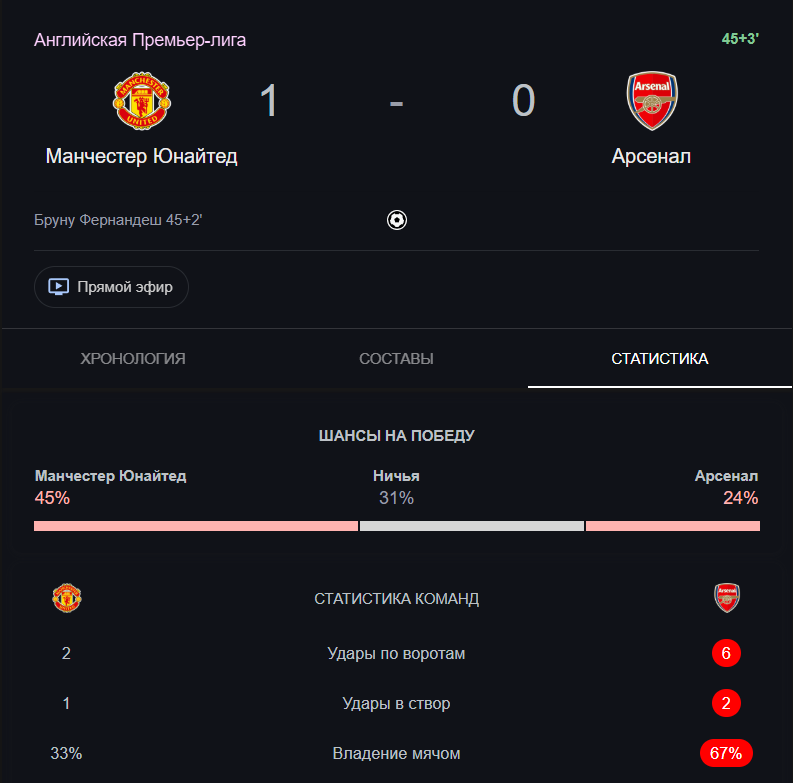Click Arsenal's red shots badge showing 6
The width and height of the screenshot is (793, 783).
click(727, 654)
